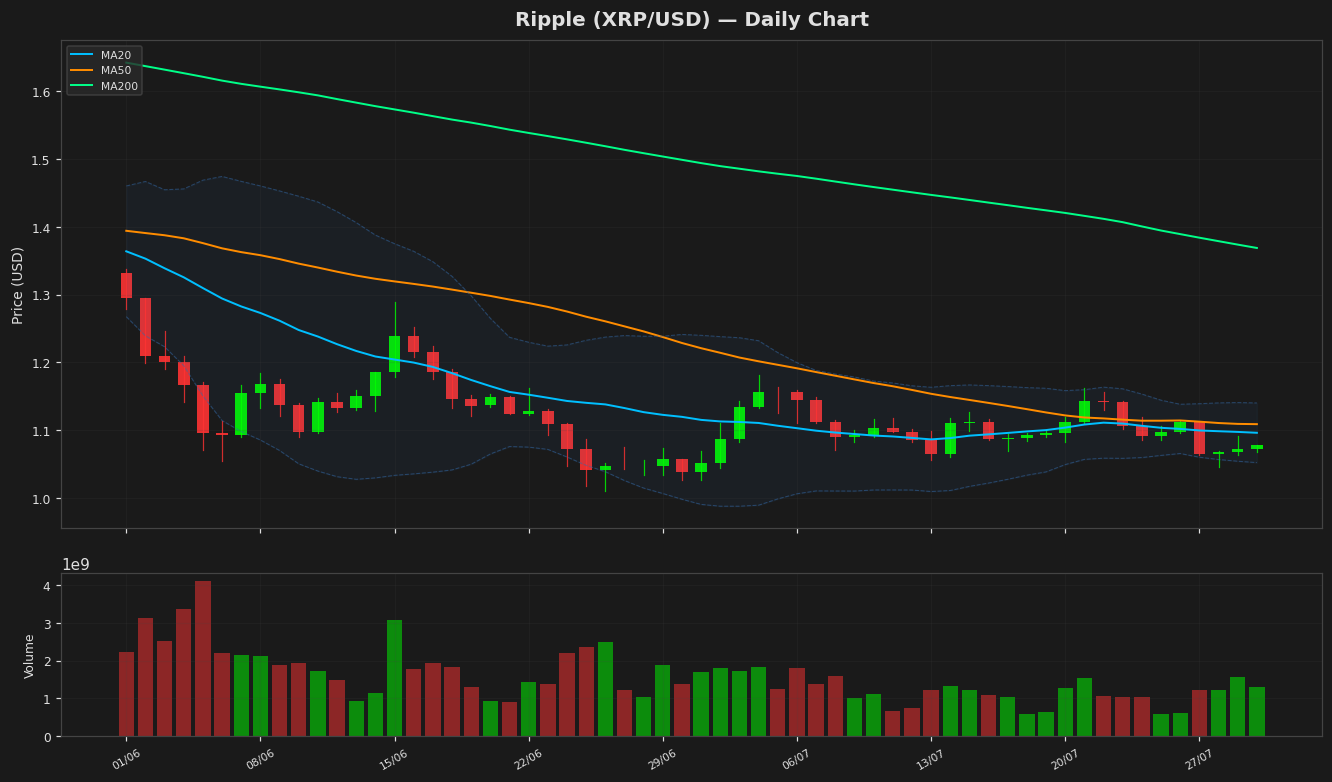Click the 1.6 price tick label
1332x782 pixels.
tap(41, 92)
